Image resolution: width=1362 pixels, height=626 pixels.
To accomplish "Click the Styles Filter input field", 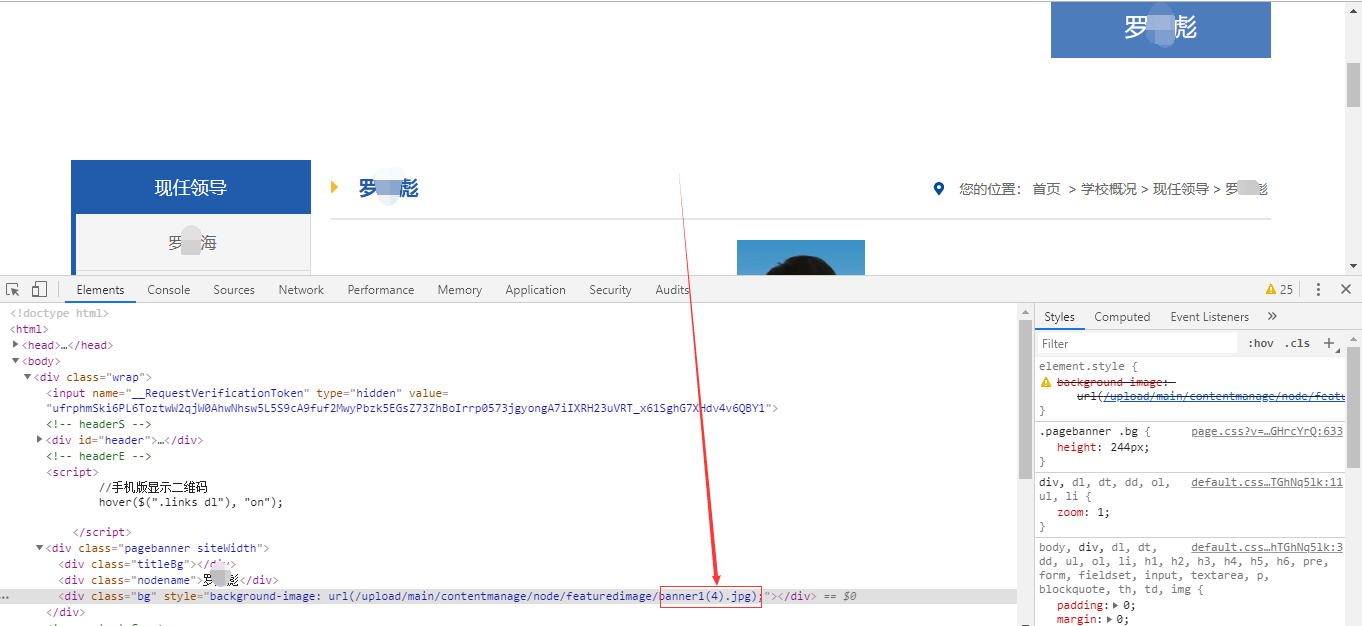I will pos(1136,343).
